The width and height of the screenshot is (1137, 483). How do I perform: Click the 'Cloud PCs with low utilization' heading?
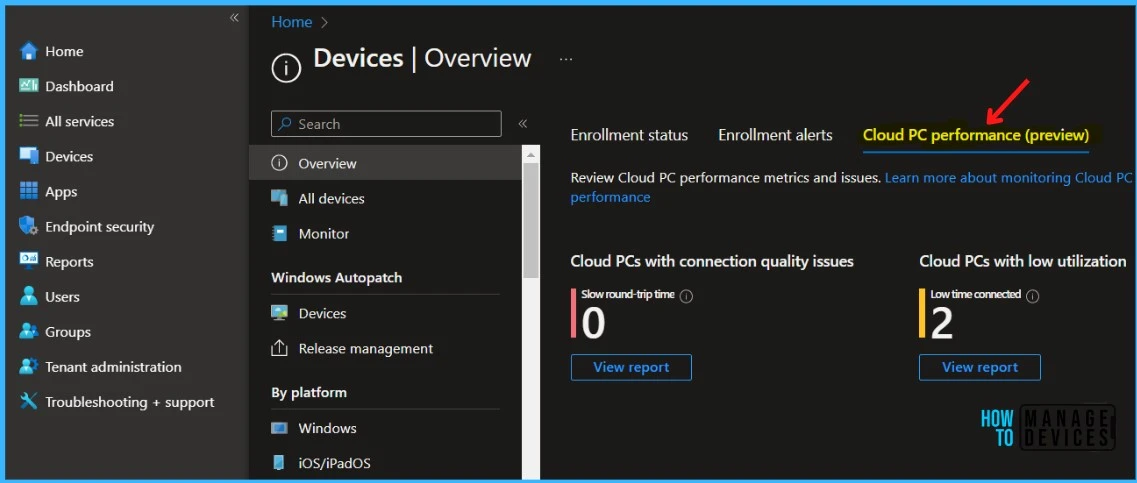point(1022,261)
